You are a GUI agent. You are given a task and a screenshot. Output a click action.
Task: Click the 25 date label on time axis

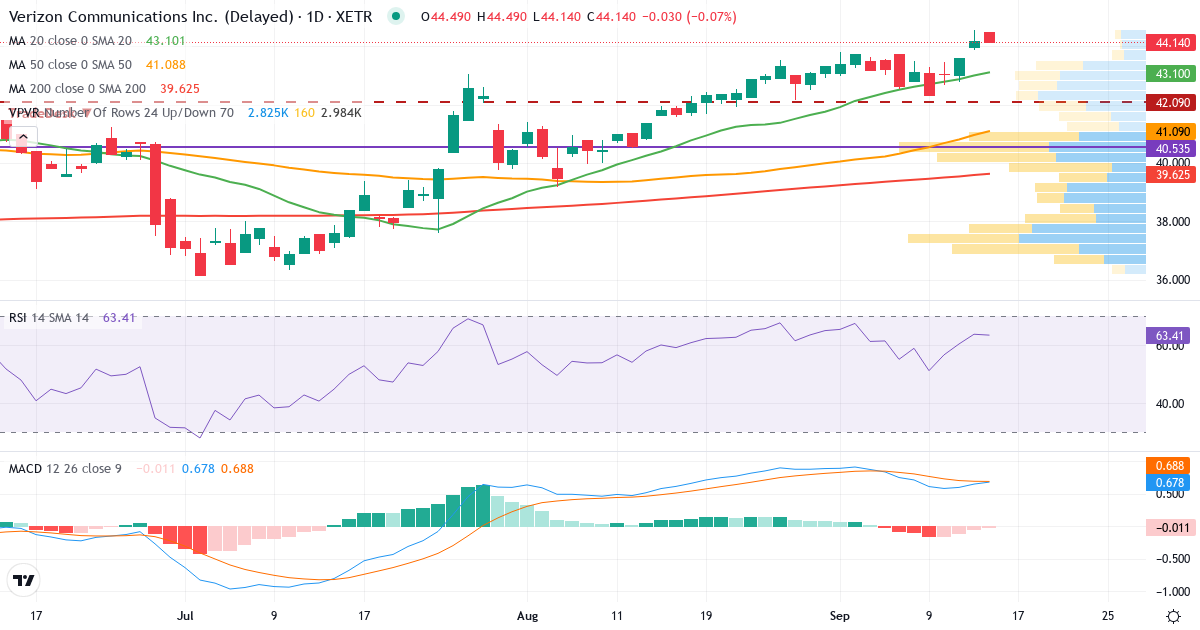tap(1108, 616)
